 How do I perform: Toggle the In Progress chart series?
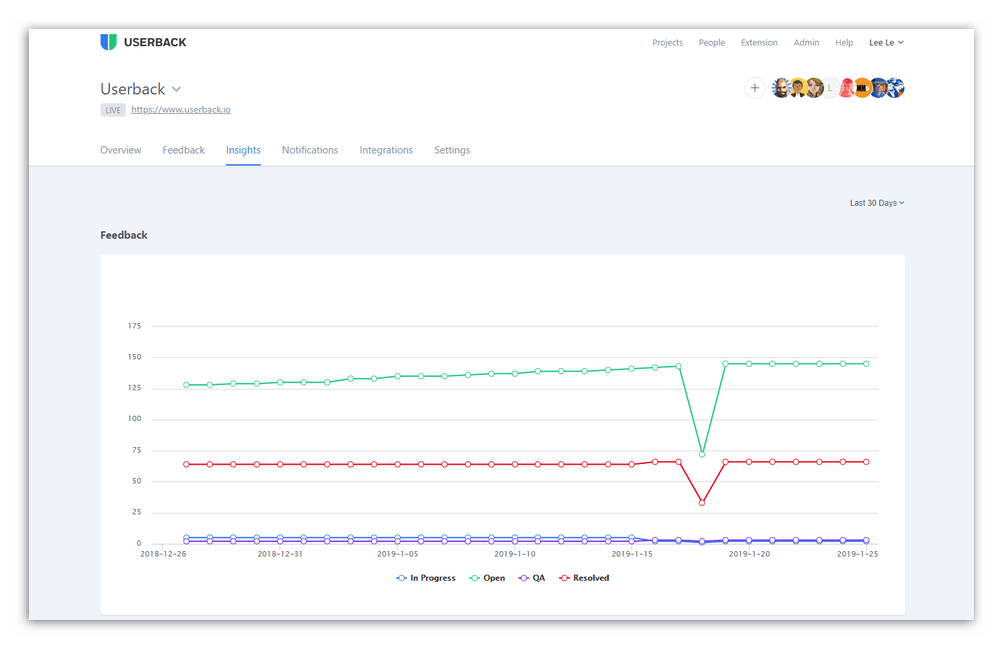pyautogui.click(x=426, y=577)
